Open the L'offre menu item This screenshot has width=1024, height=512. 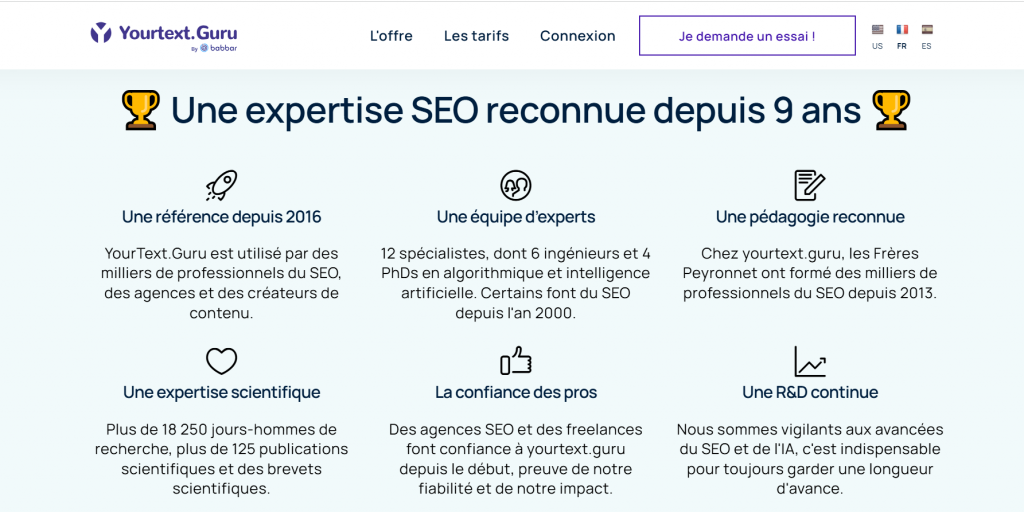[391, 36]
